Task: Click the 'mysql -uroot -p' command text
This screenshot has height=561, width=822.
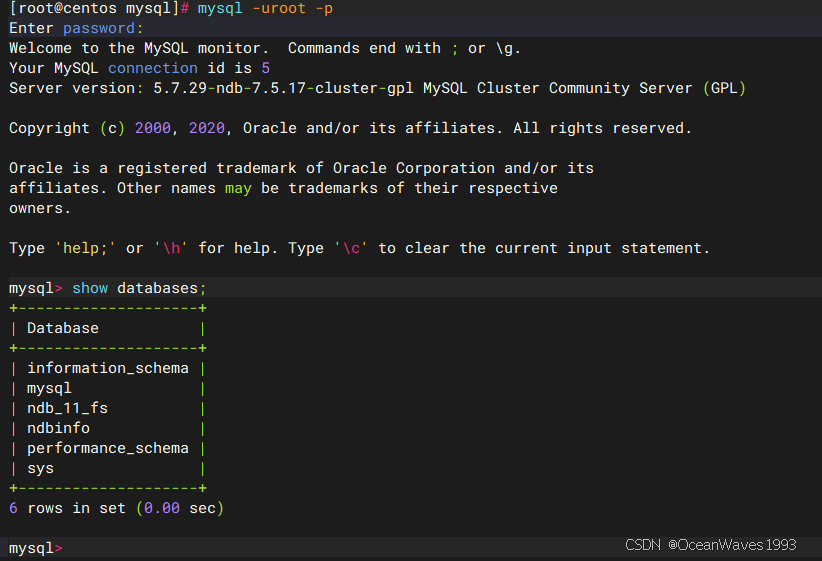Action: [x=265, y=8]
